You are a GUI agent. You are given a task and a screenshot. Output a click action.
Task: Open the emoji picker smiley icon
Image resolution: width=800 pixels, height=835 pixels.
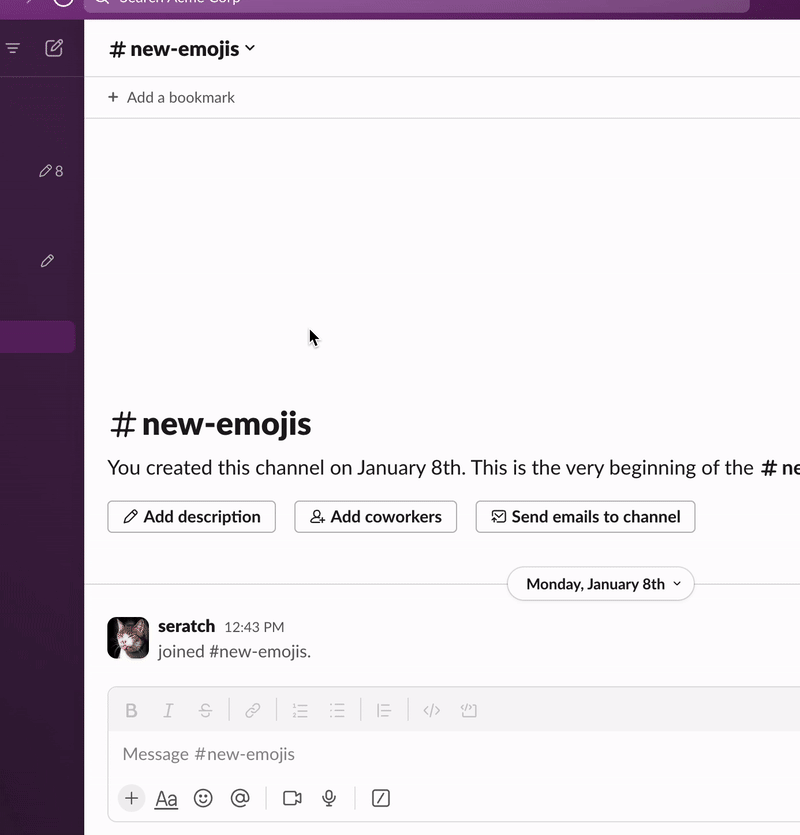click(x=203, y=798)
